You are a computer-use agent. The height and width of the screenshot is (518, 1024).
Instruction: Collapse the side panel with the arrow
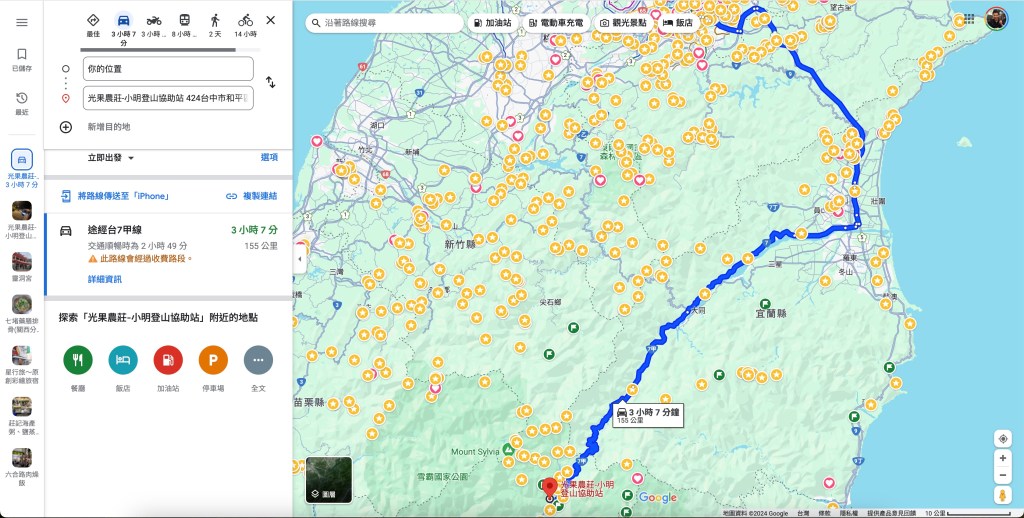pyautogui.click(x=299, y=259)
